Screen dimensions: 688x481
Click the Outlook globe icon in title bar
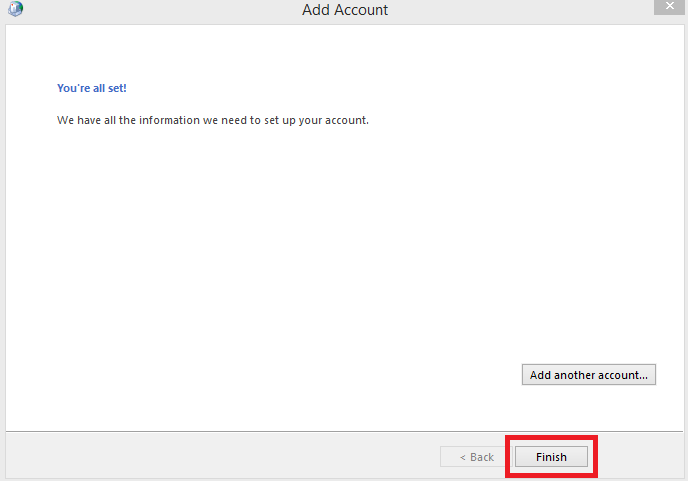[x=15, y=9]
